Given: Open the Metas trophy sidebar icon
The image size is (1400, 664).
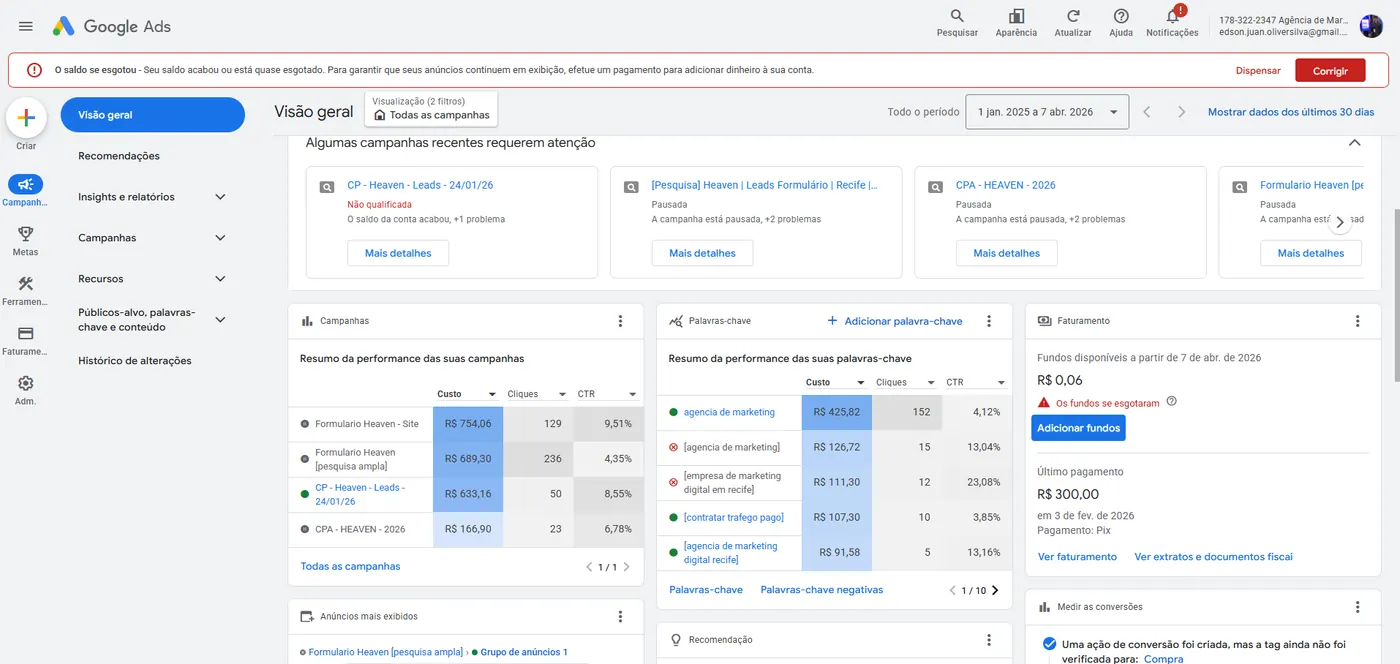Looking at the screenshot, I should coord(26,234).
